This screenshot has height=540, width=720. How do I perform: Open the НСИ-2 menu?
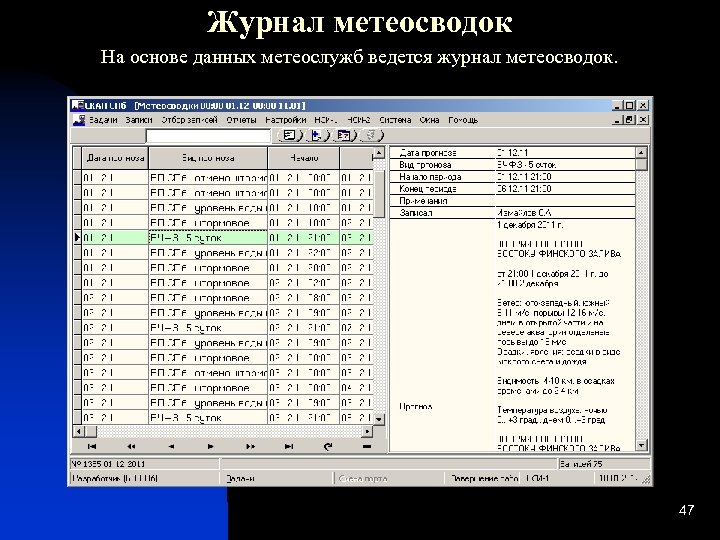pos(359,120)
